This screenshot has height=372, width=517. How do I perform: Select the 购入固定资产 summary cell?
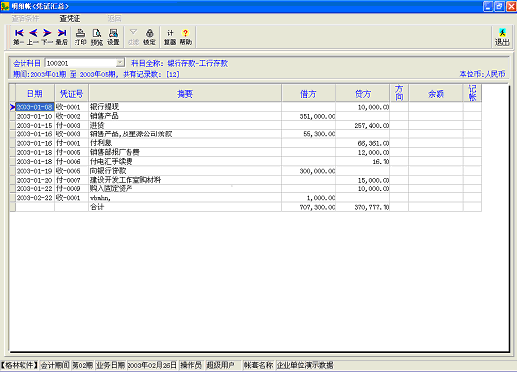[x=185, y=189]
